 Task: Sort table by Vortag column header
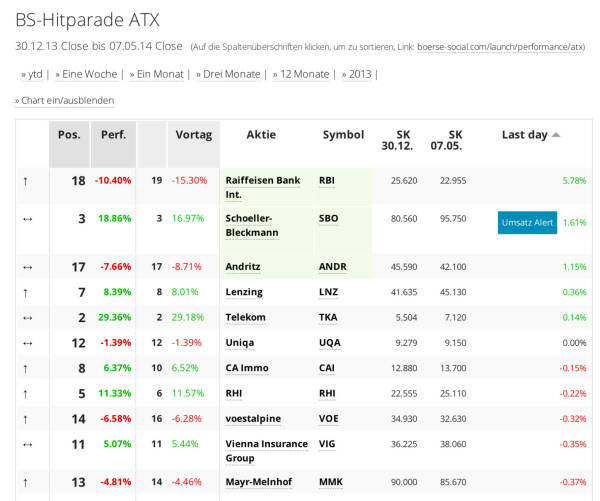(193, 135)
